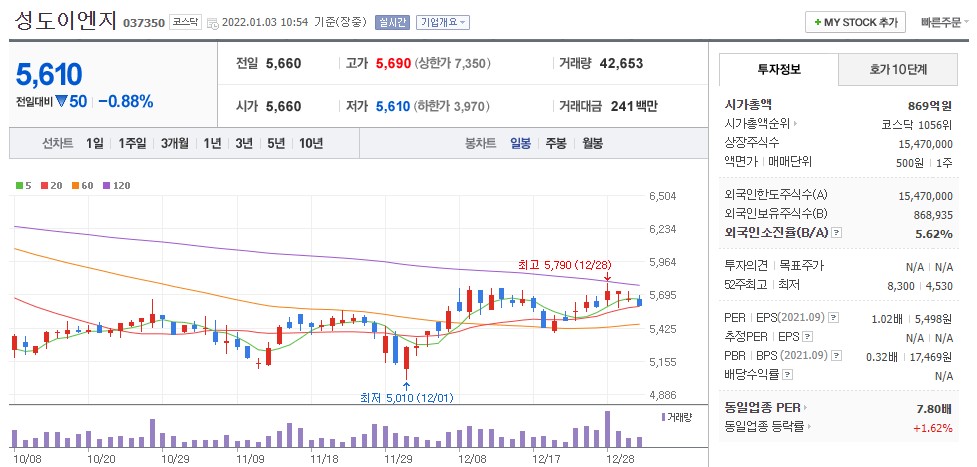Select the 일봉 candlestick chart
Viewport: 977px width, 467px height.
click(x=520, y=143)
